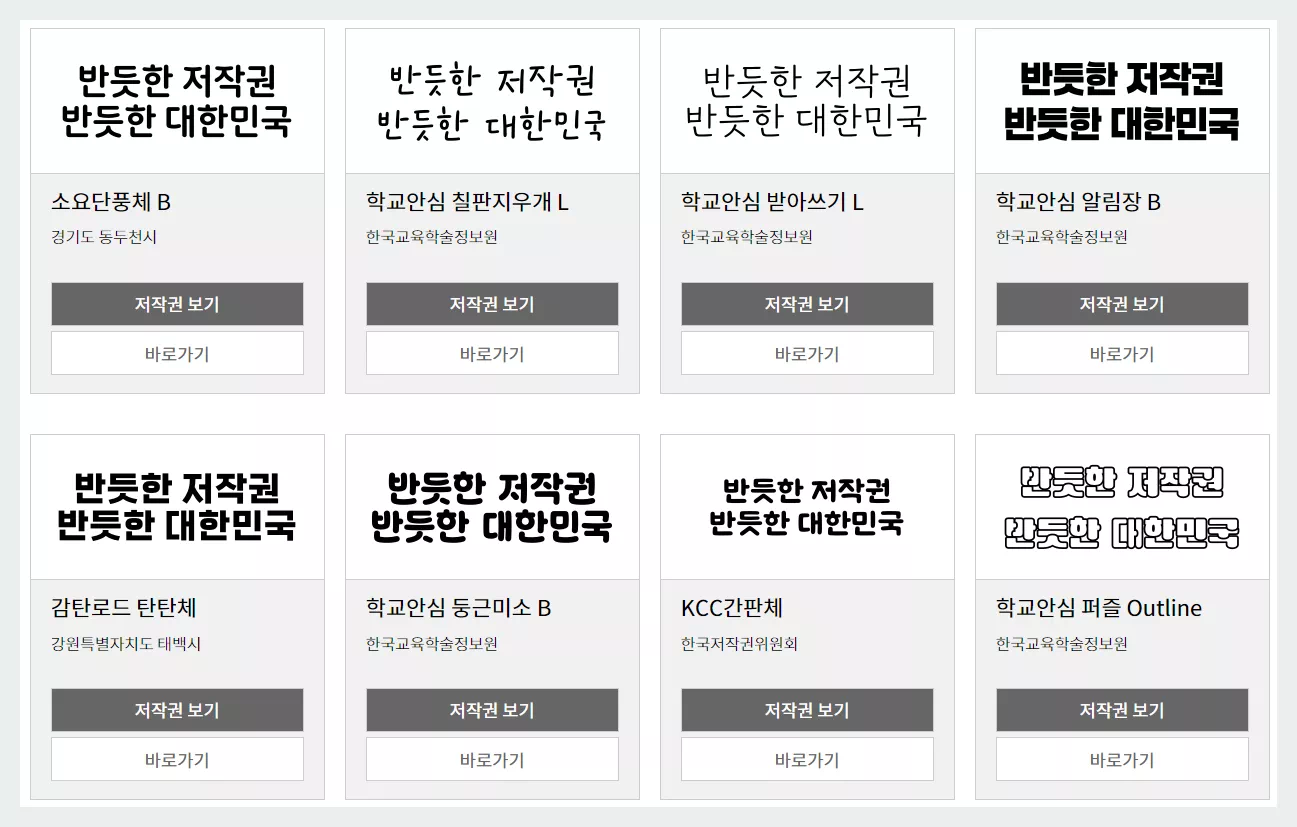Click 저작권 보기 for 감탄로드 탄탄체
1297x827 pixels.
tap(177, 710)
